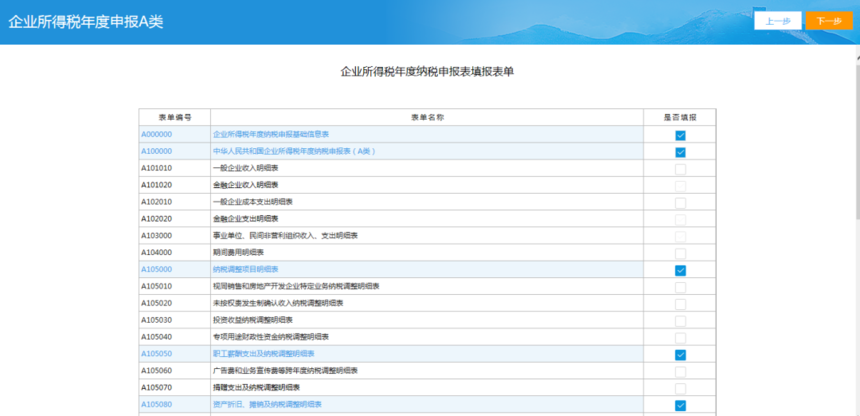Image resolution: width=860 pixels, height=416 pixels.
Task: Check the A105060 广告费和业务宣传费 checkbox
Action: coord(680,372)
